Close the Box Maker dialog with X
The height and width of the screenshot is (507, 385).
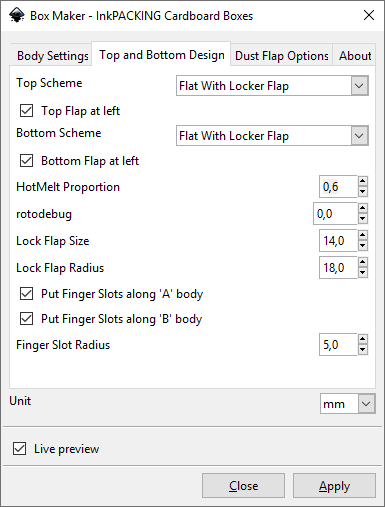coord(369,15)
